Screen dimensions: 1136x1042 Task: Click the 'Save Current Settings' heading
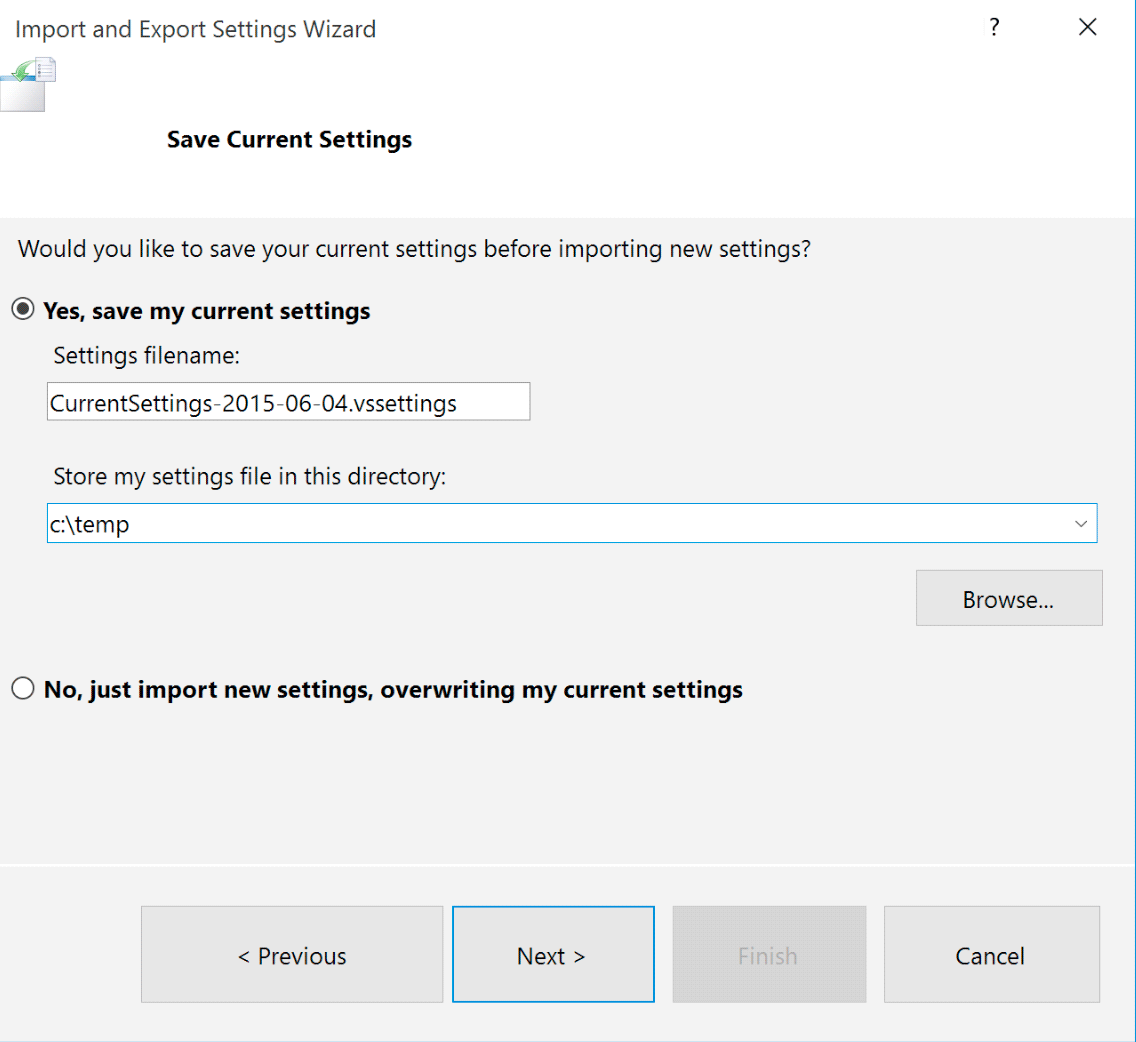coord(289,139)
